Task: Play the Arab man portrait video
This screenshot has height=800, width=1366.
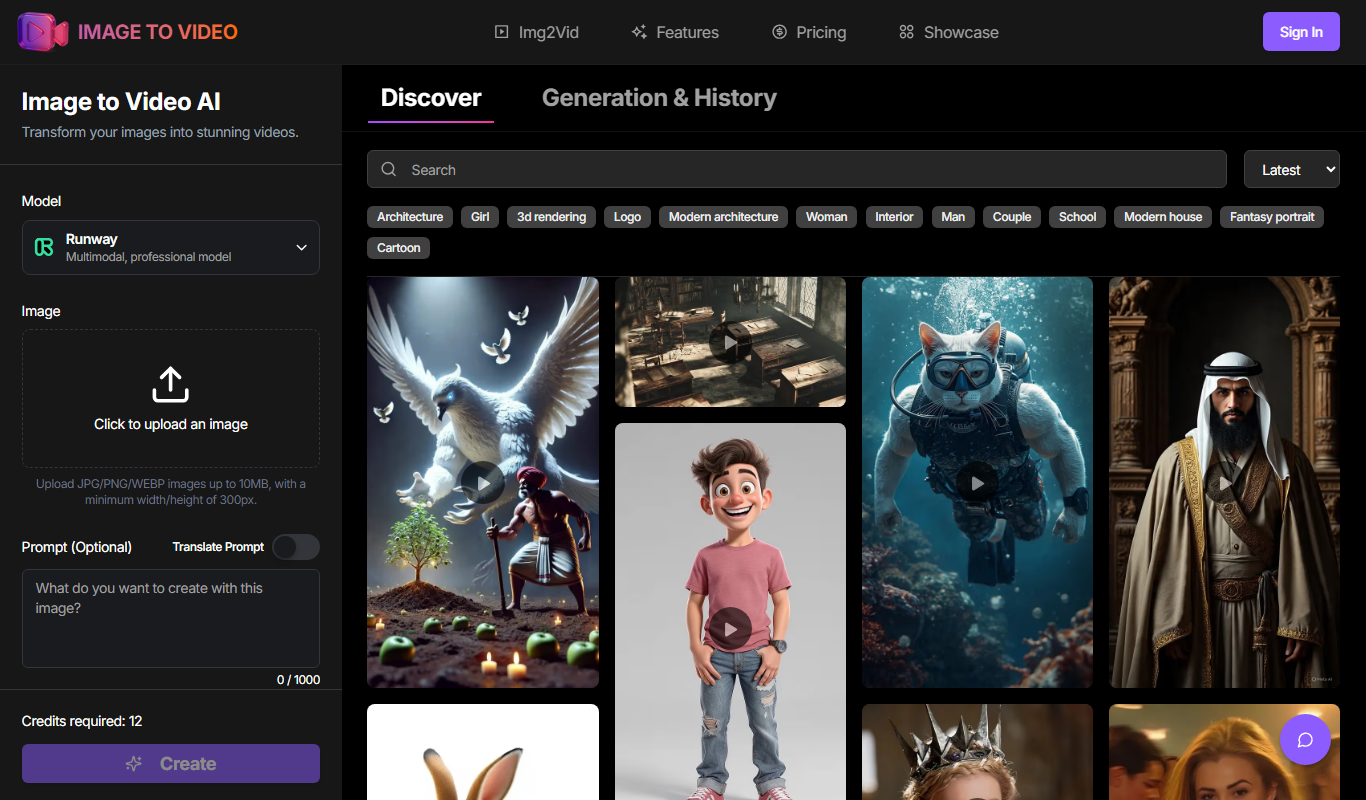Action: click(1224, 483)
